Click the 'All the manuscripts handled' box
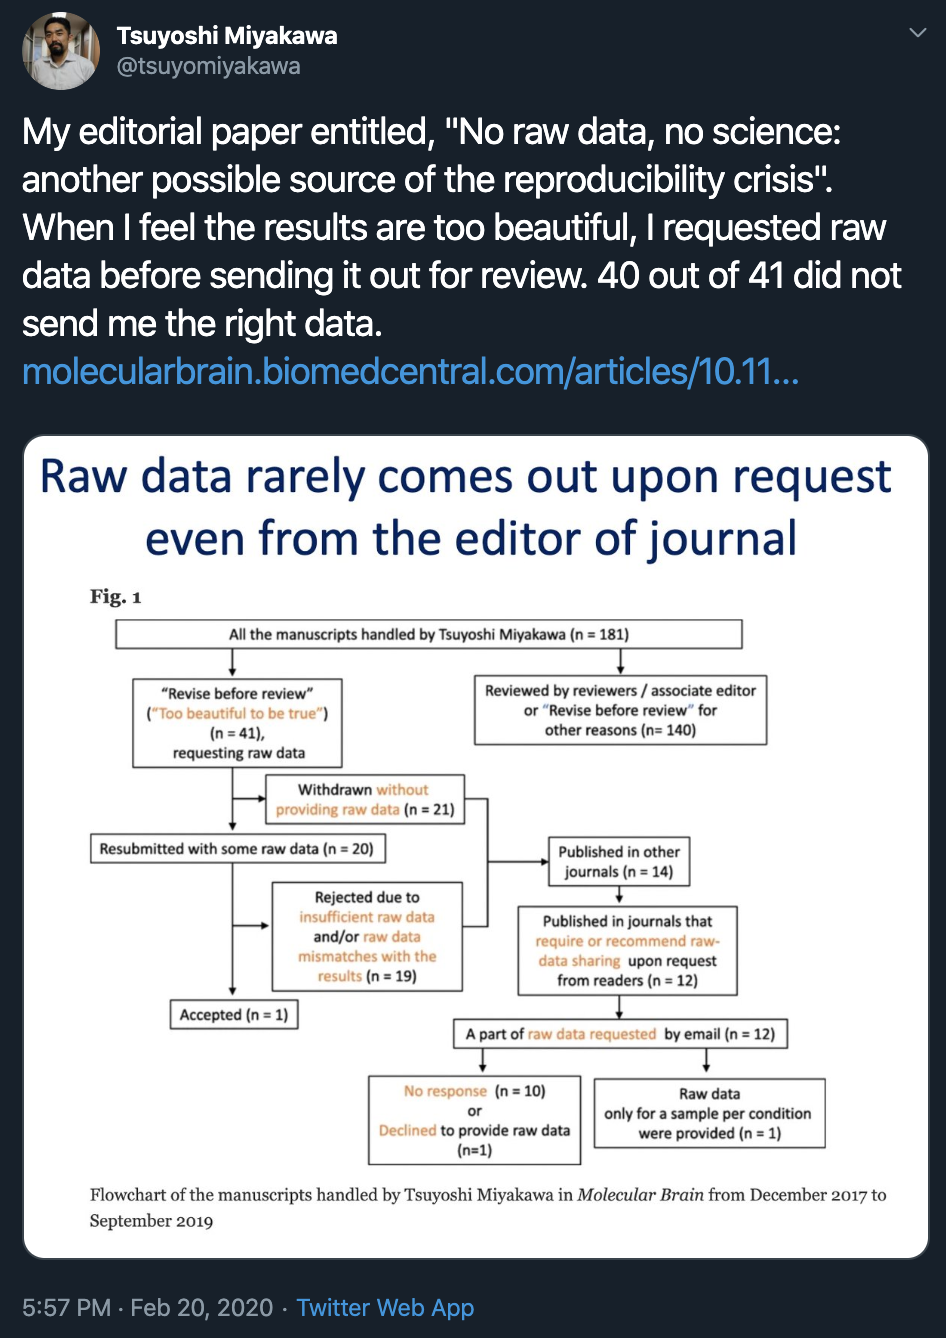This screenshot has width=946, height=1338. (x=429, y=634)
